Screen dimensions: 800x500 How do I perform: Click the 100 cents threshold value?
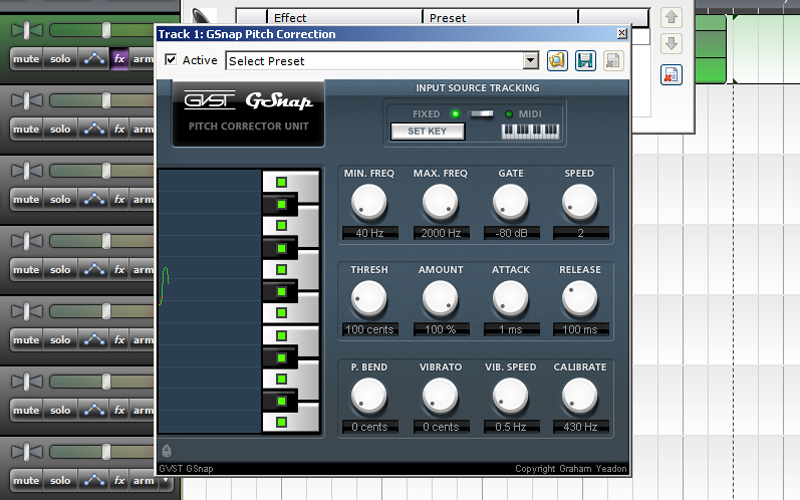[369, 330]
